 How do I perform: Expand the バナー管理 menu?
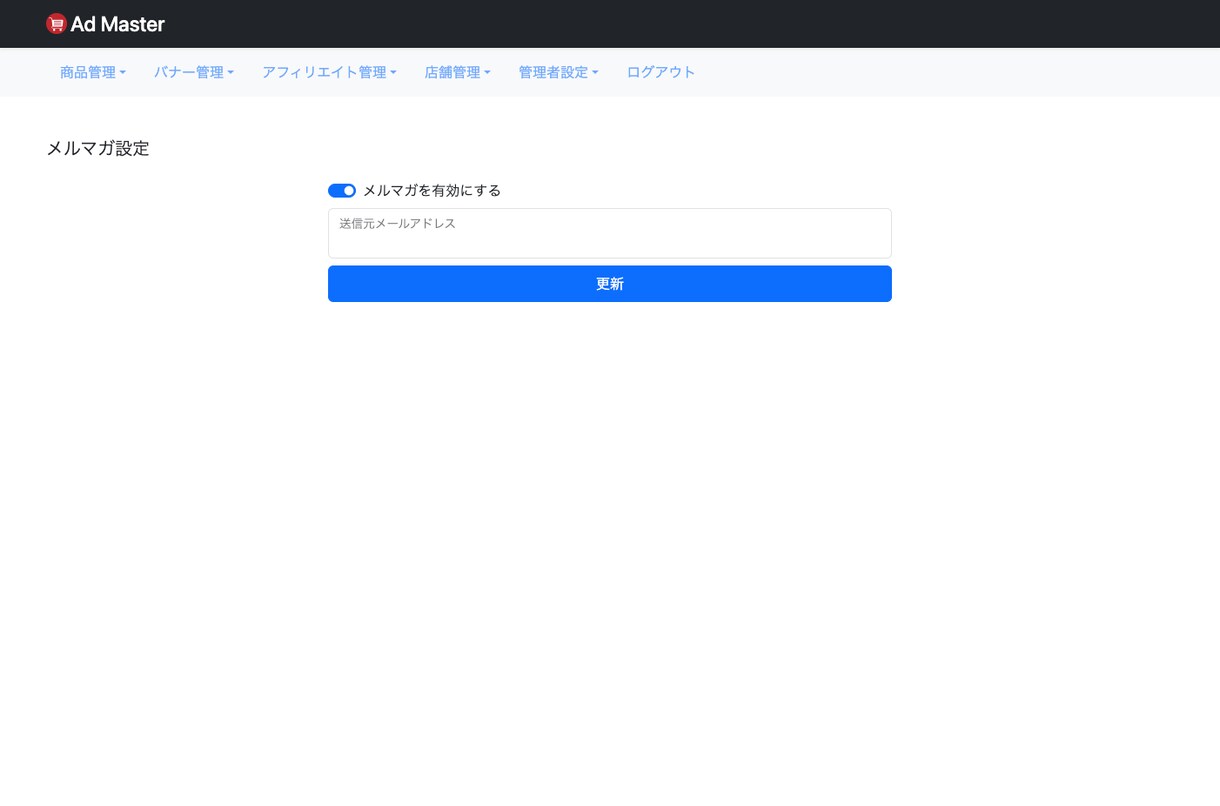(194, 72)
